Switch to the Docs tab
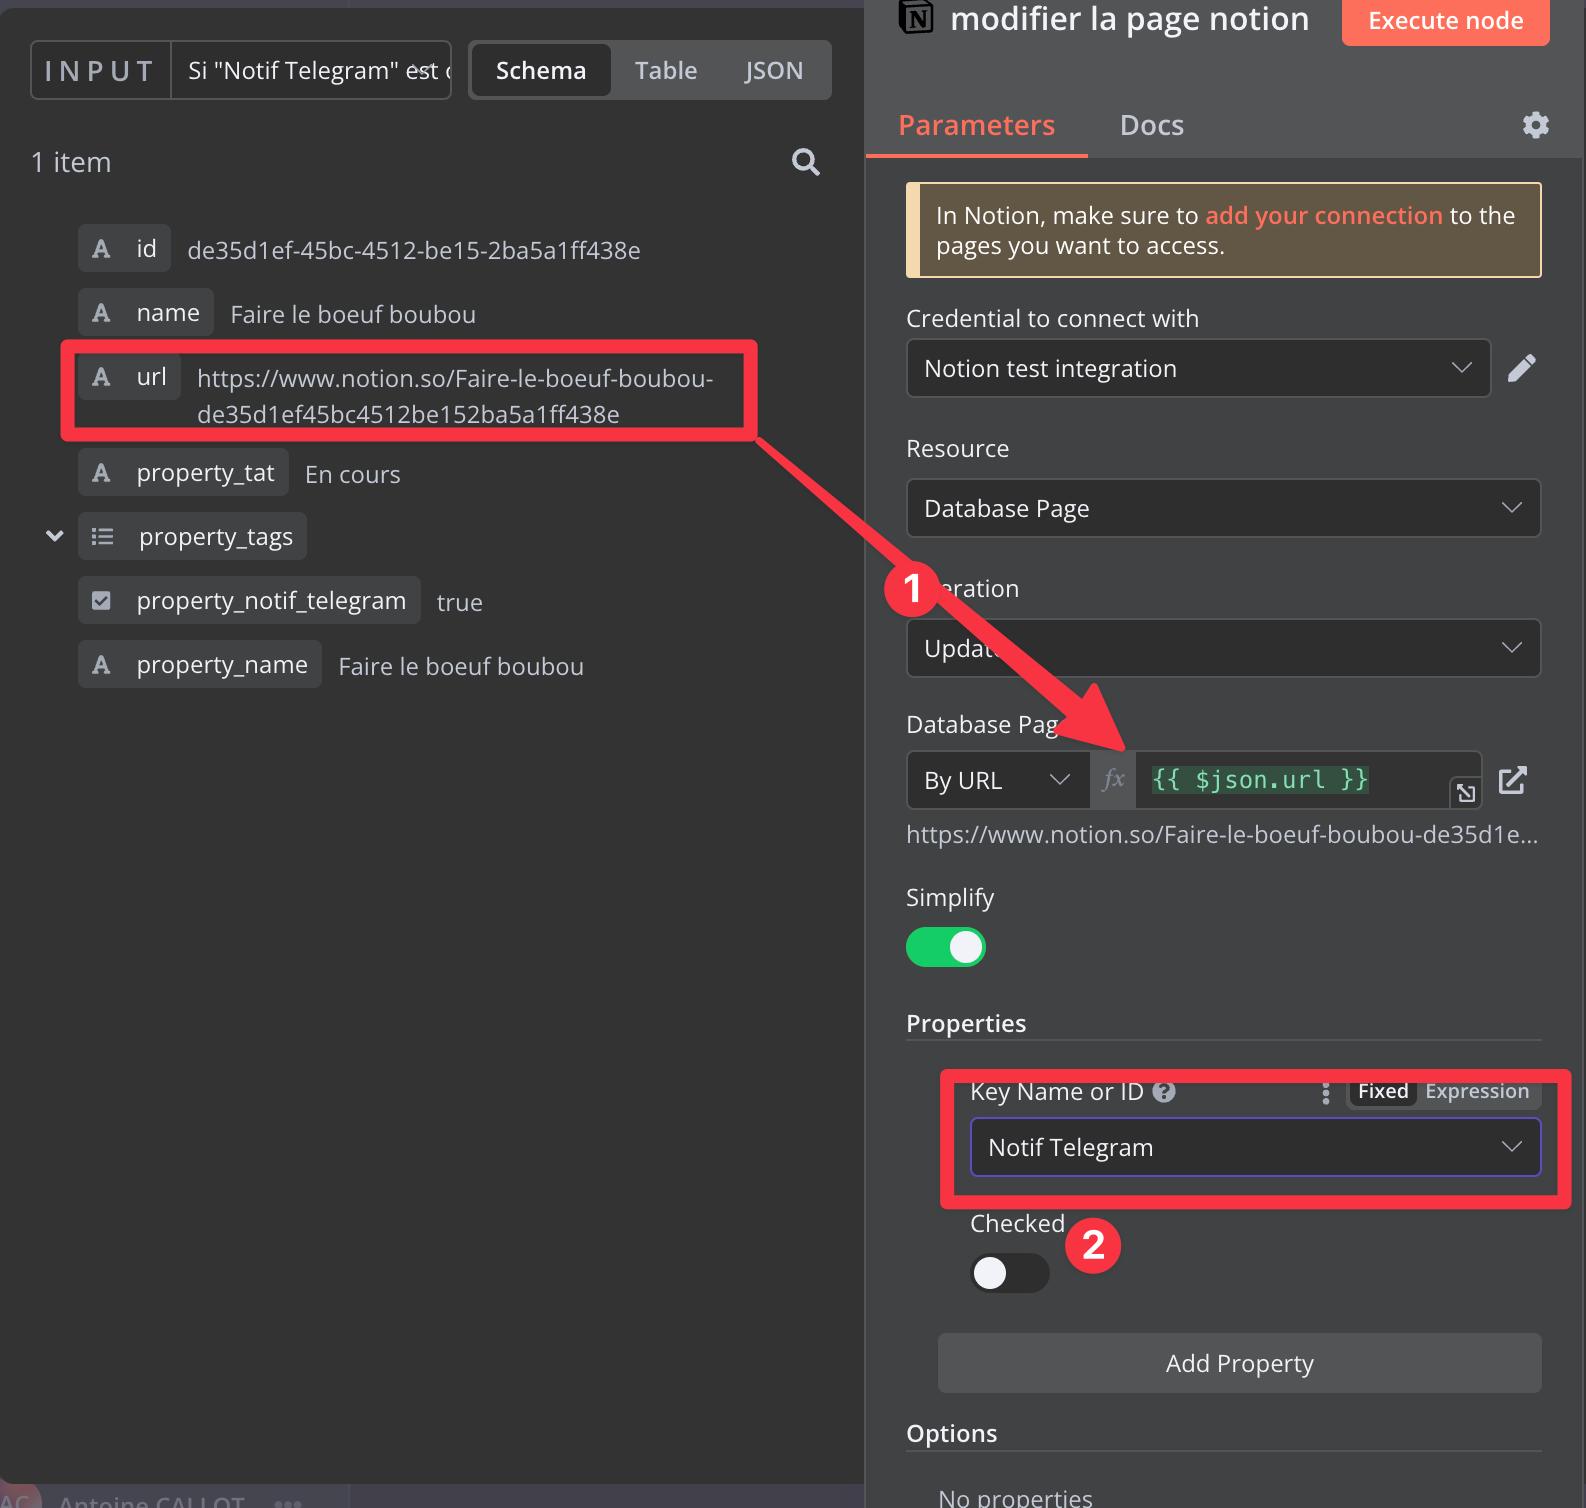1586x1508 pixels. click(x=1151, y=126)
